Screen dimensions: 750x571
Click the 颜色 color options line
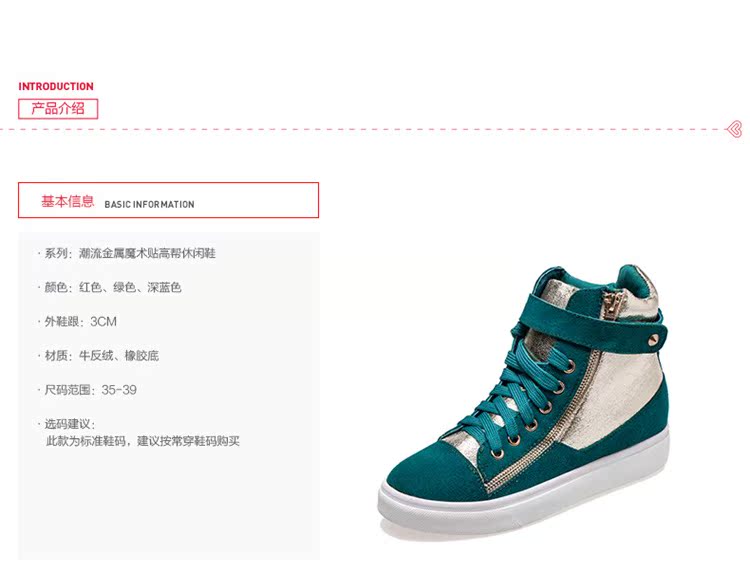coord(110,287)
